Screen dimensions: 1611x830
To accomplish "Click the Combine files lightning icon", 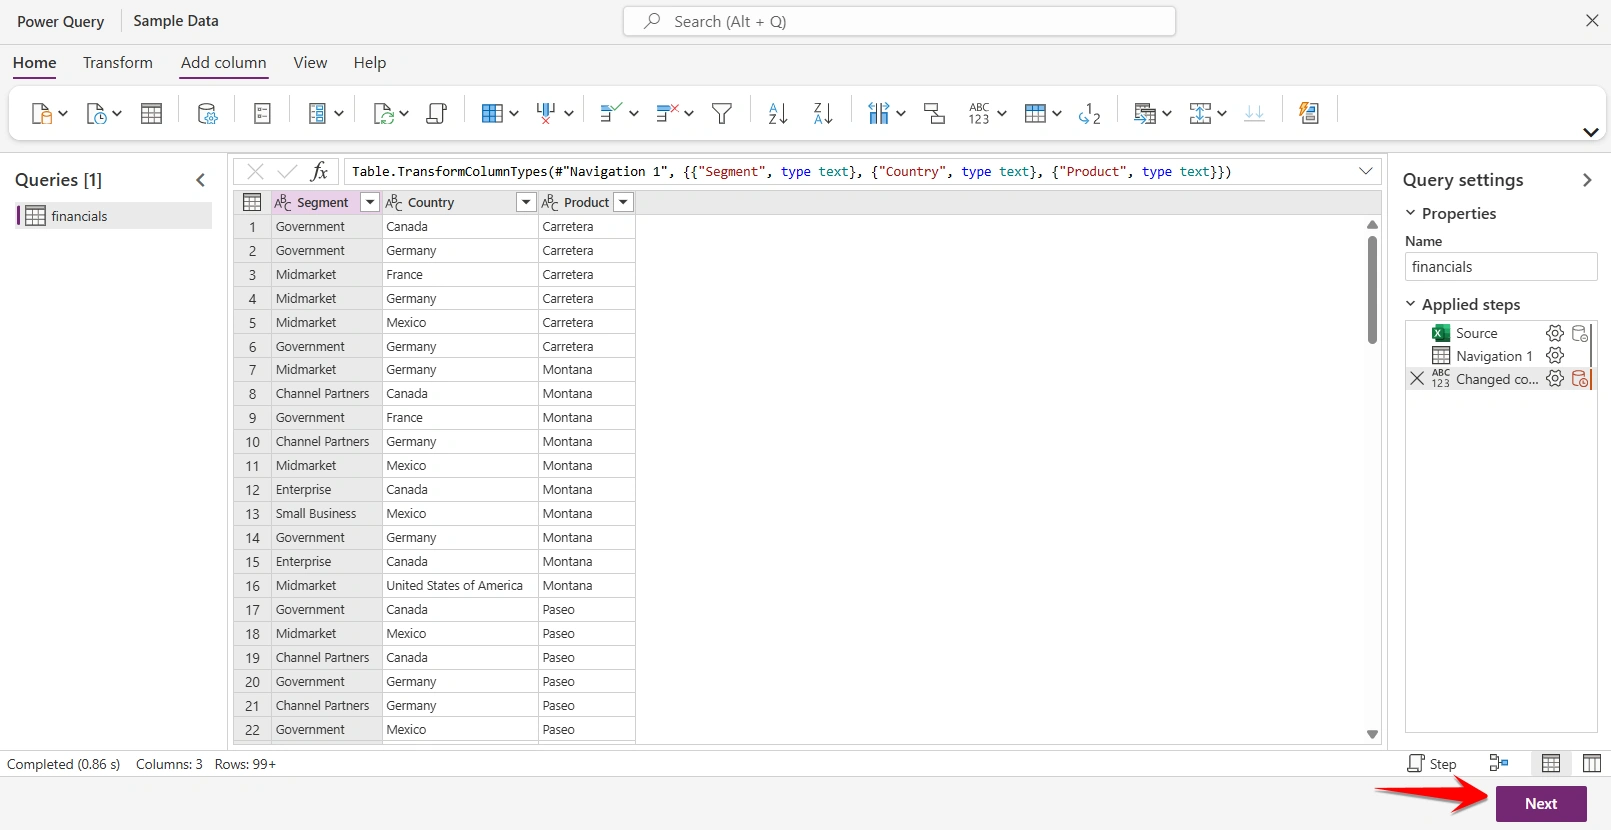I will click(x=1308, y=113).
